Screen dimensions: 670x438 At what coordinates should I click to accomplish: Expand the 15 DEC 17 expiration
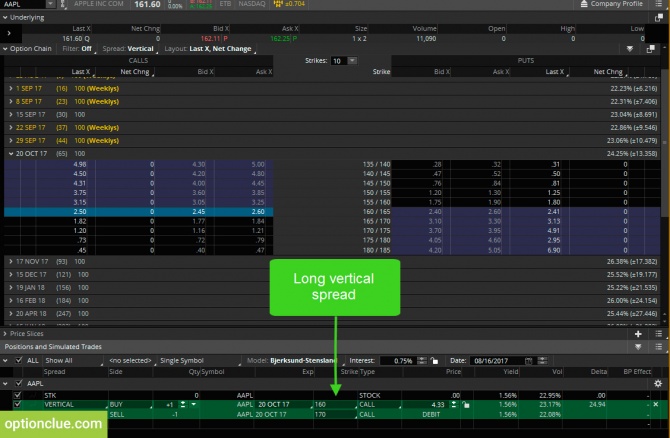point(11,274)
